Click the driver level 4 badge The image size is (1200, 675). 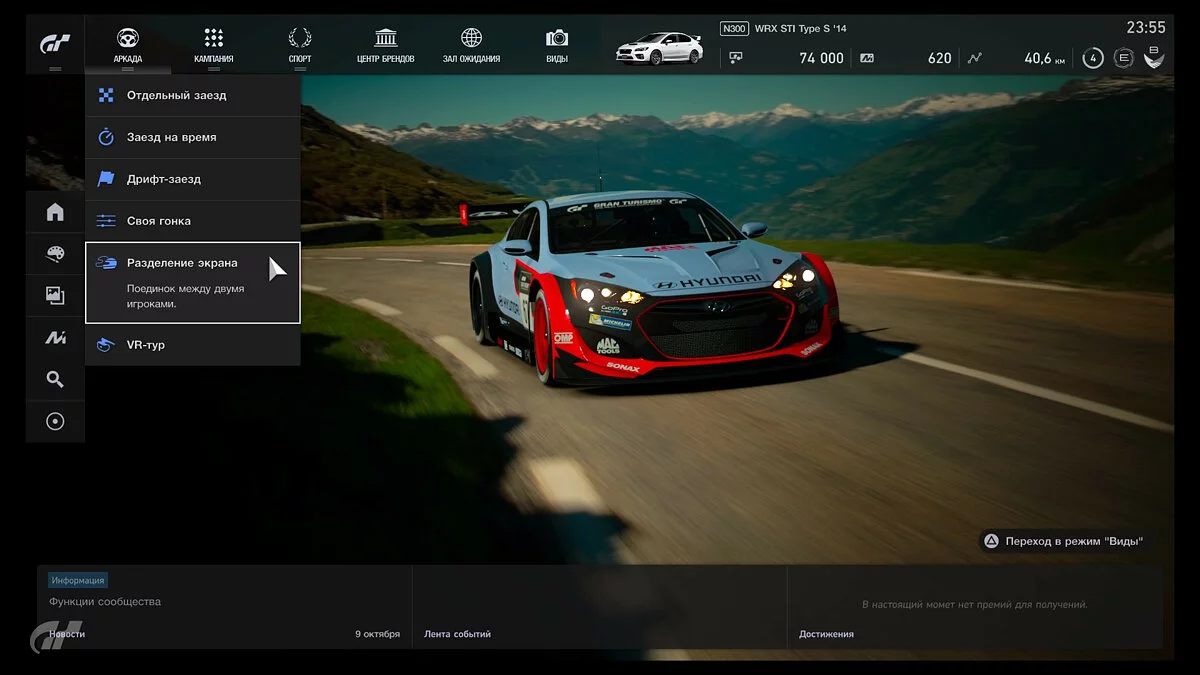point(1093,58)
